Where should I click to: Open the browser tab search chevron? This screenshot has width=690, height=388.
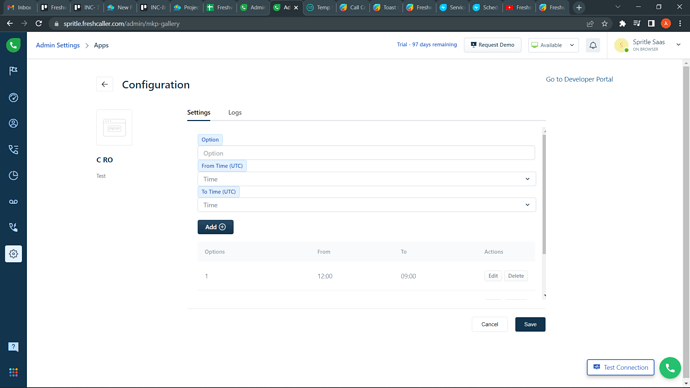pyautogui.click(x=618, y=7)
